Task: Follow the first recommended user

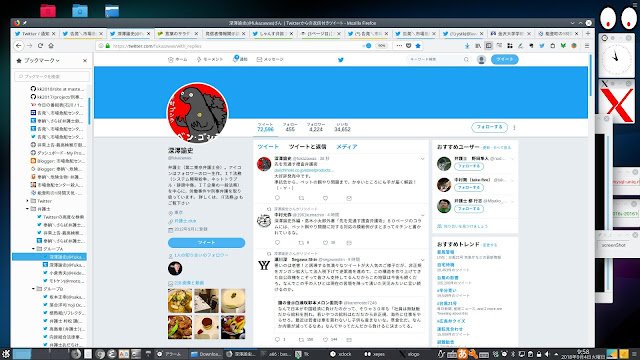Action: [469, 167]
